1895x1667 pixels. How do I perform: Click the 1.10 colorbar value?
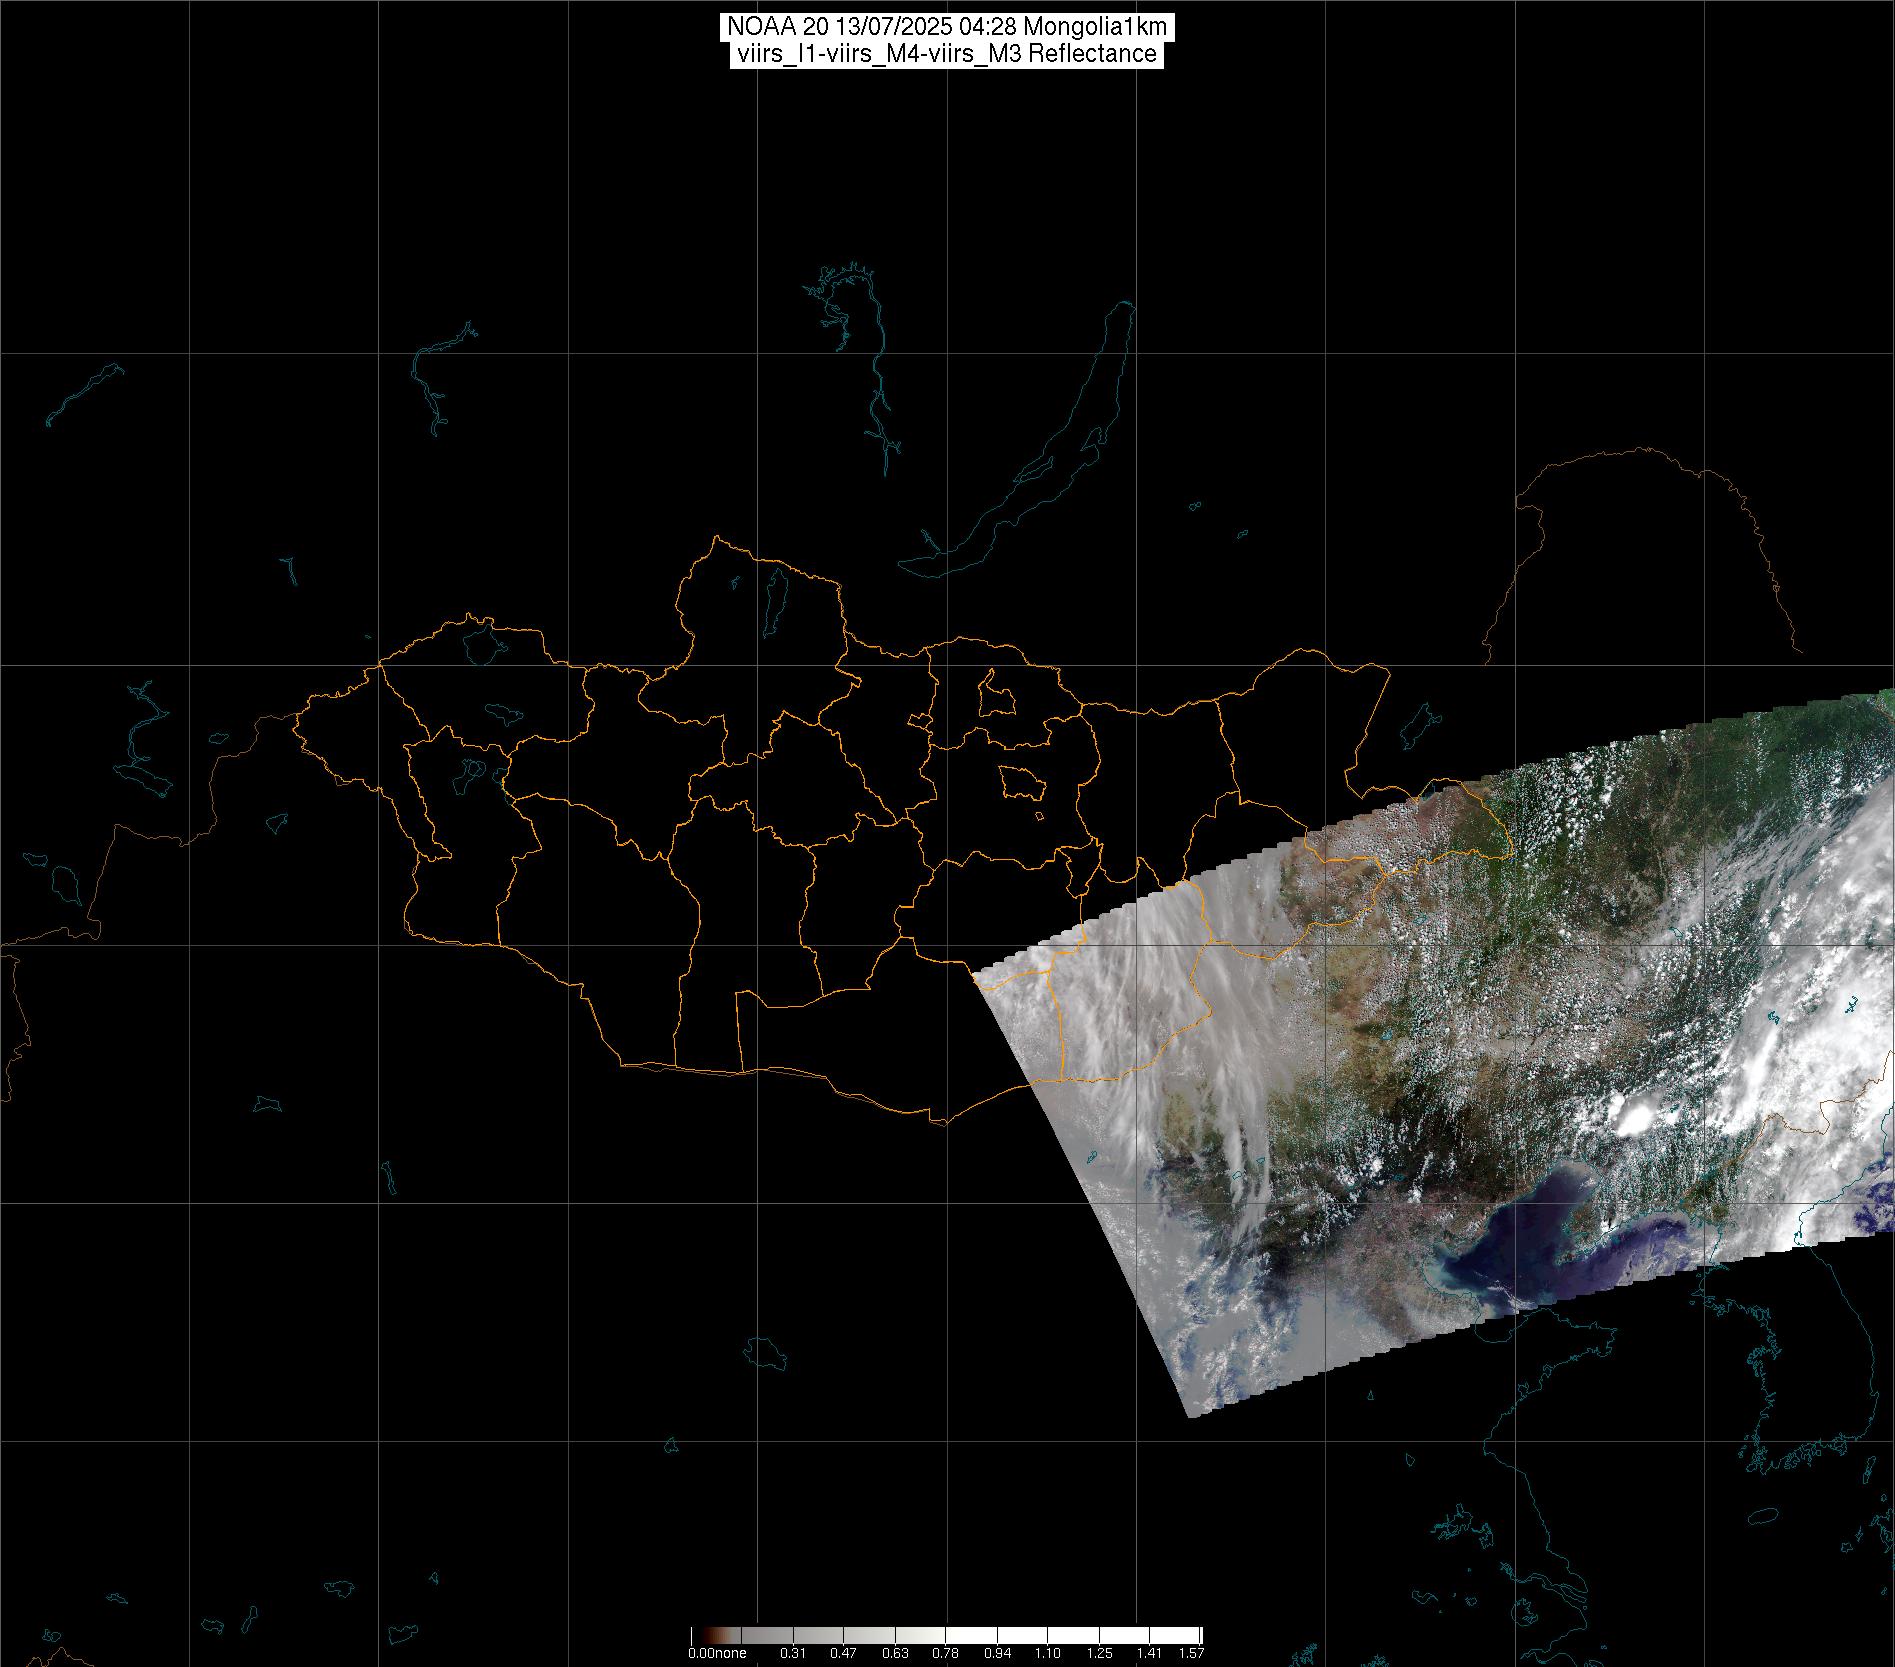point(1047,1653)
